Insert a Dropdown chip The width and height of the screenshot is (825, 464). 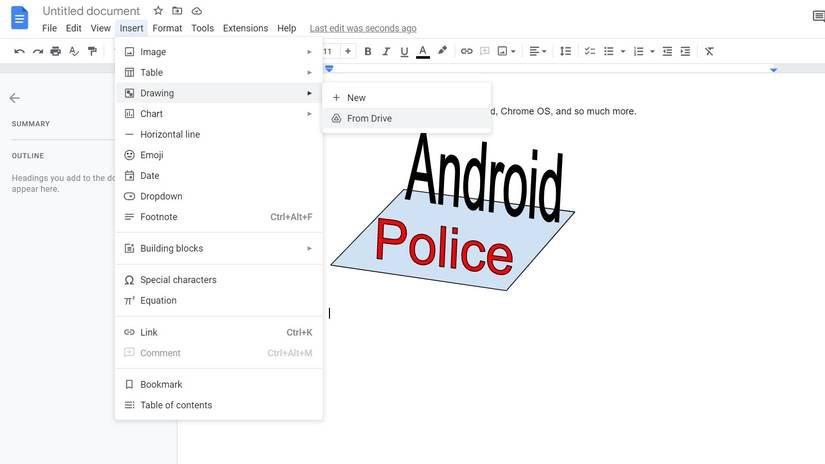pyautogui.click(x=218, y=196)
